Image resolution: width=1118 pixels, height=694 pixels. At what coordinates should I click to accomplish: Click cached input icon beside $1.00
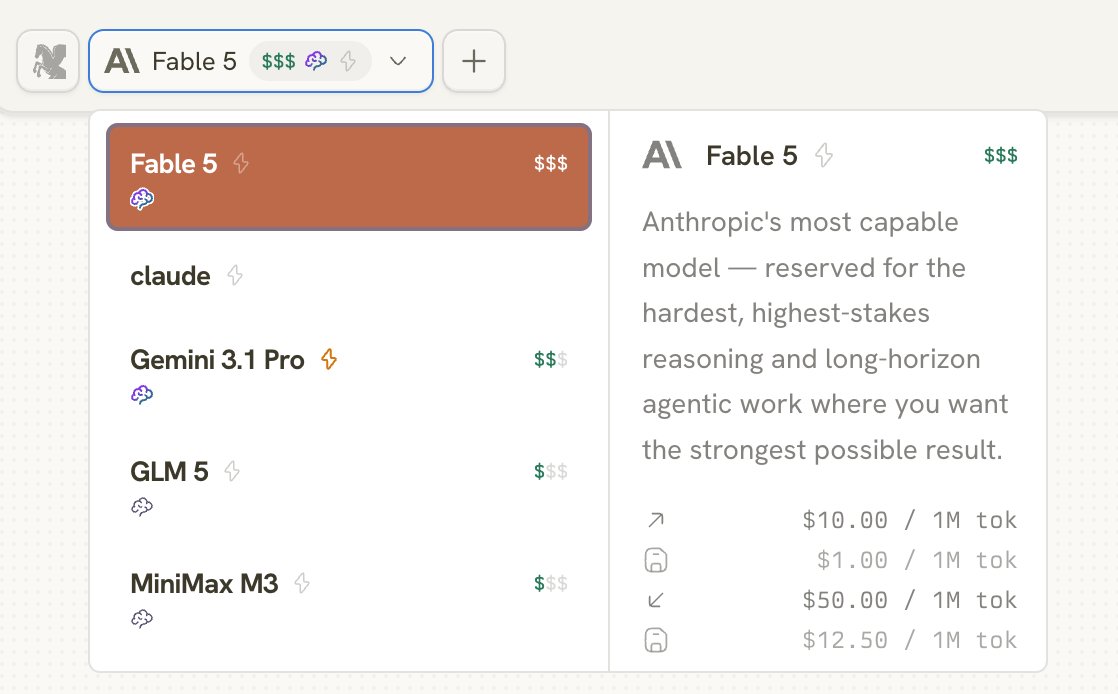pyautogui.click(x=656, y=560)
